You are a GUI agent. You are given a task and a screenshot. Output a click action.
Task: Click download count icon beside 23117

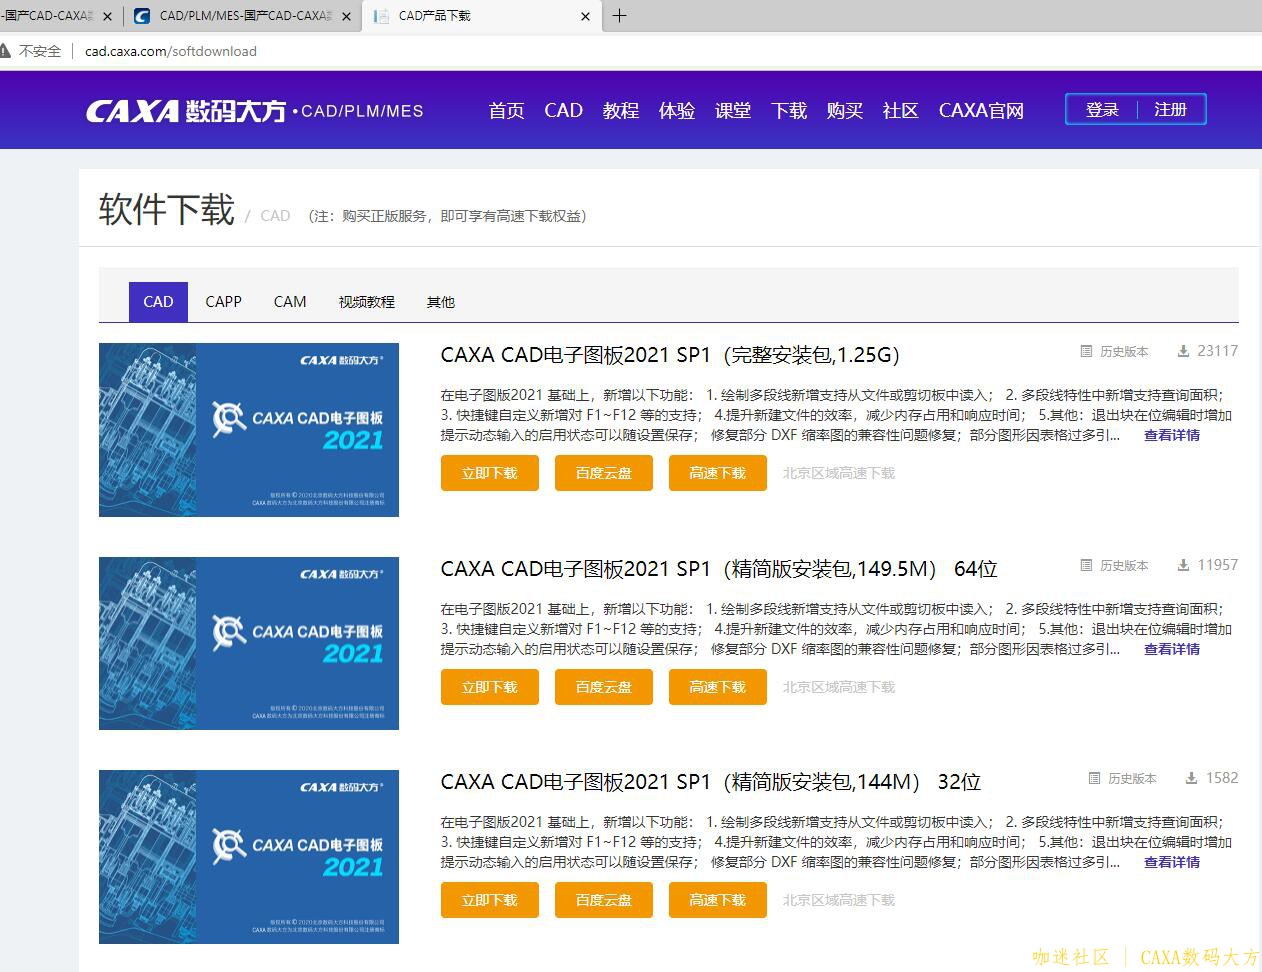(x=1183, y=351)
